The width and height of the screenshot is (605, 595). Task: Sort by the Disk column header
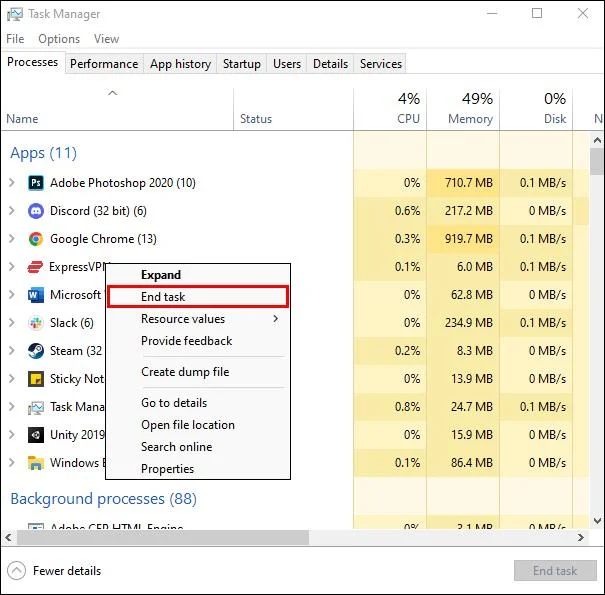coord(536,110)
